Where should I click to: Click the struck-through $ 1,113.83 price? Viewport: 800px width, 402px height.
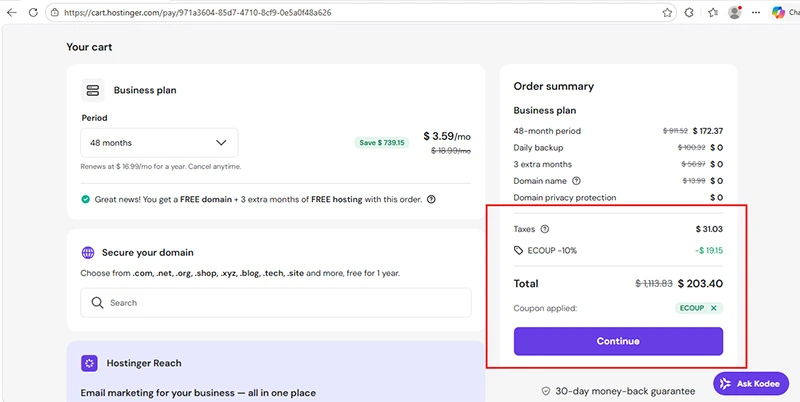pyautogui.click(x=654, y=284)
